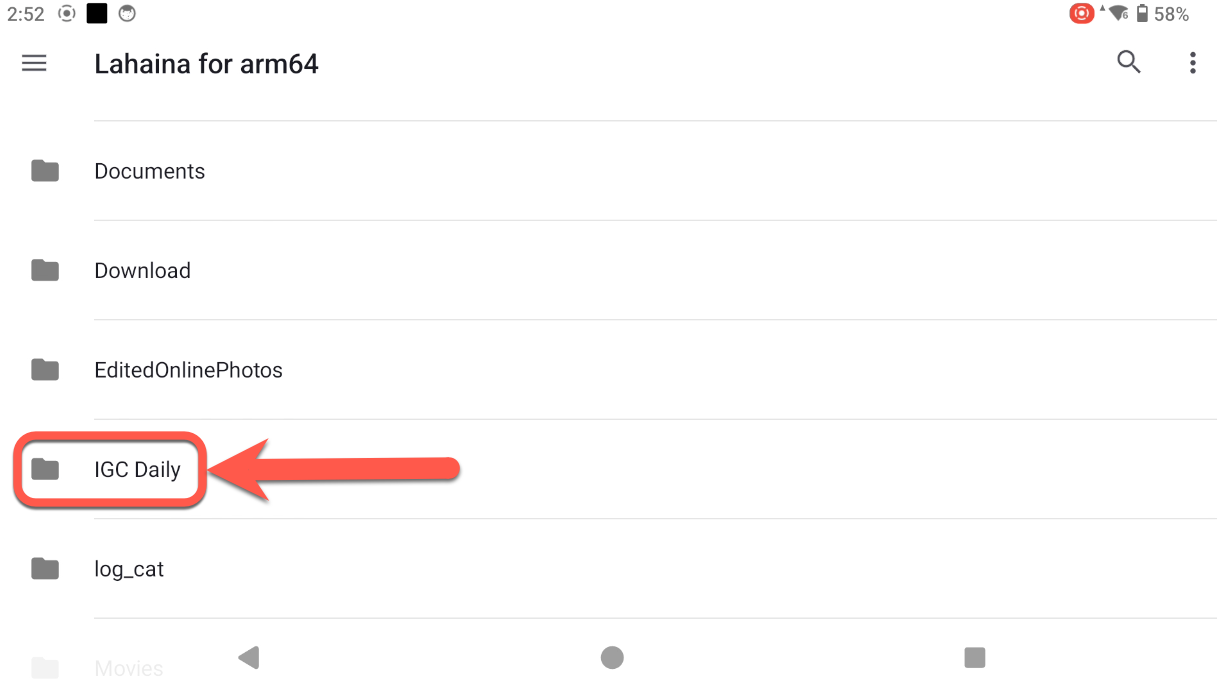
Task: Tap the battery status icon
Action: click(x=1142, y=14)
